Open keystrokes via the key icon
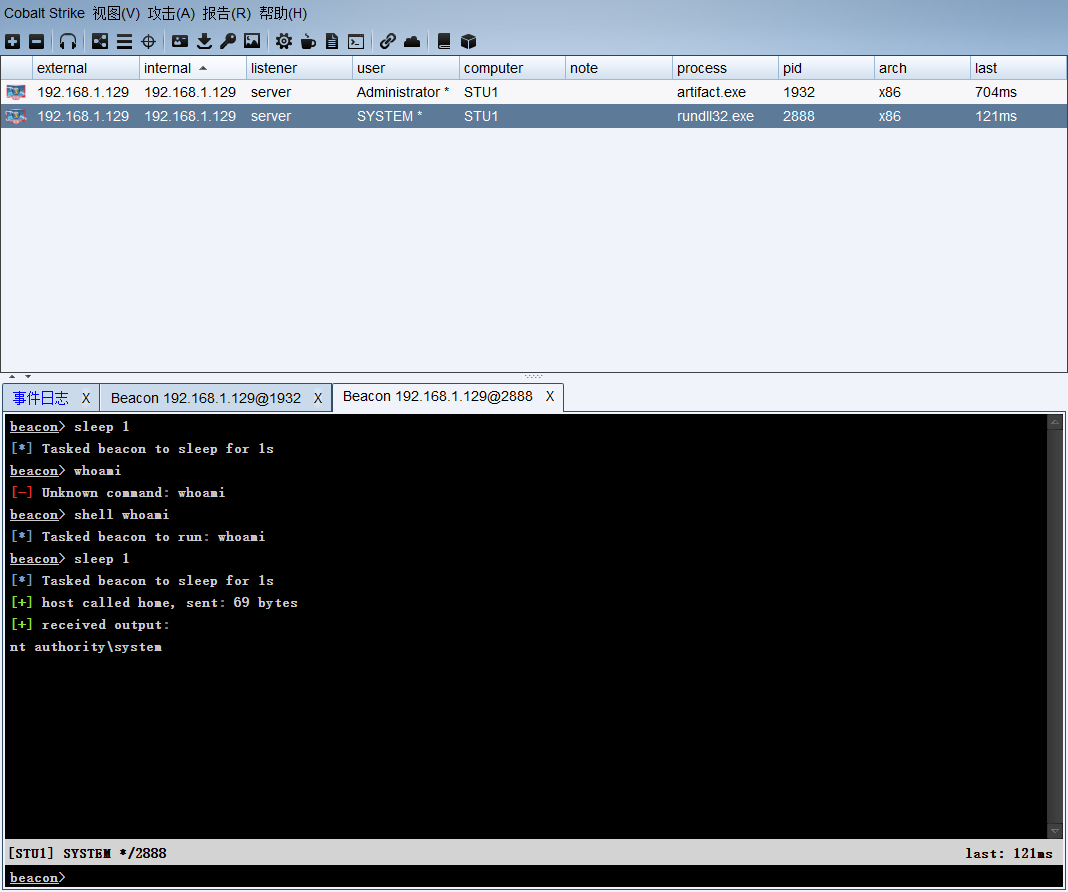The height and width of the screenshot is (892, 1068). pyautogui.click(x=227, y=42)
